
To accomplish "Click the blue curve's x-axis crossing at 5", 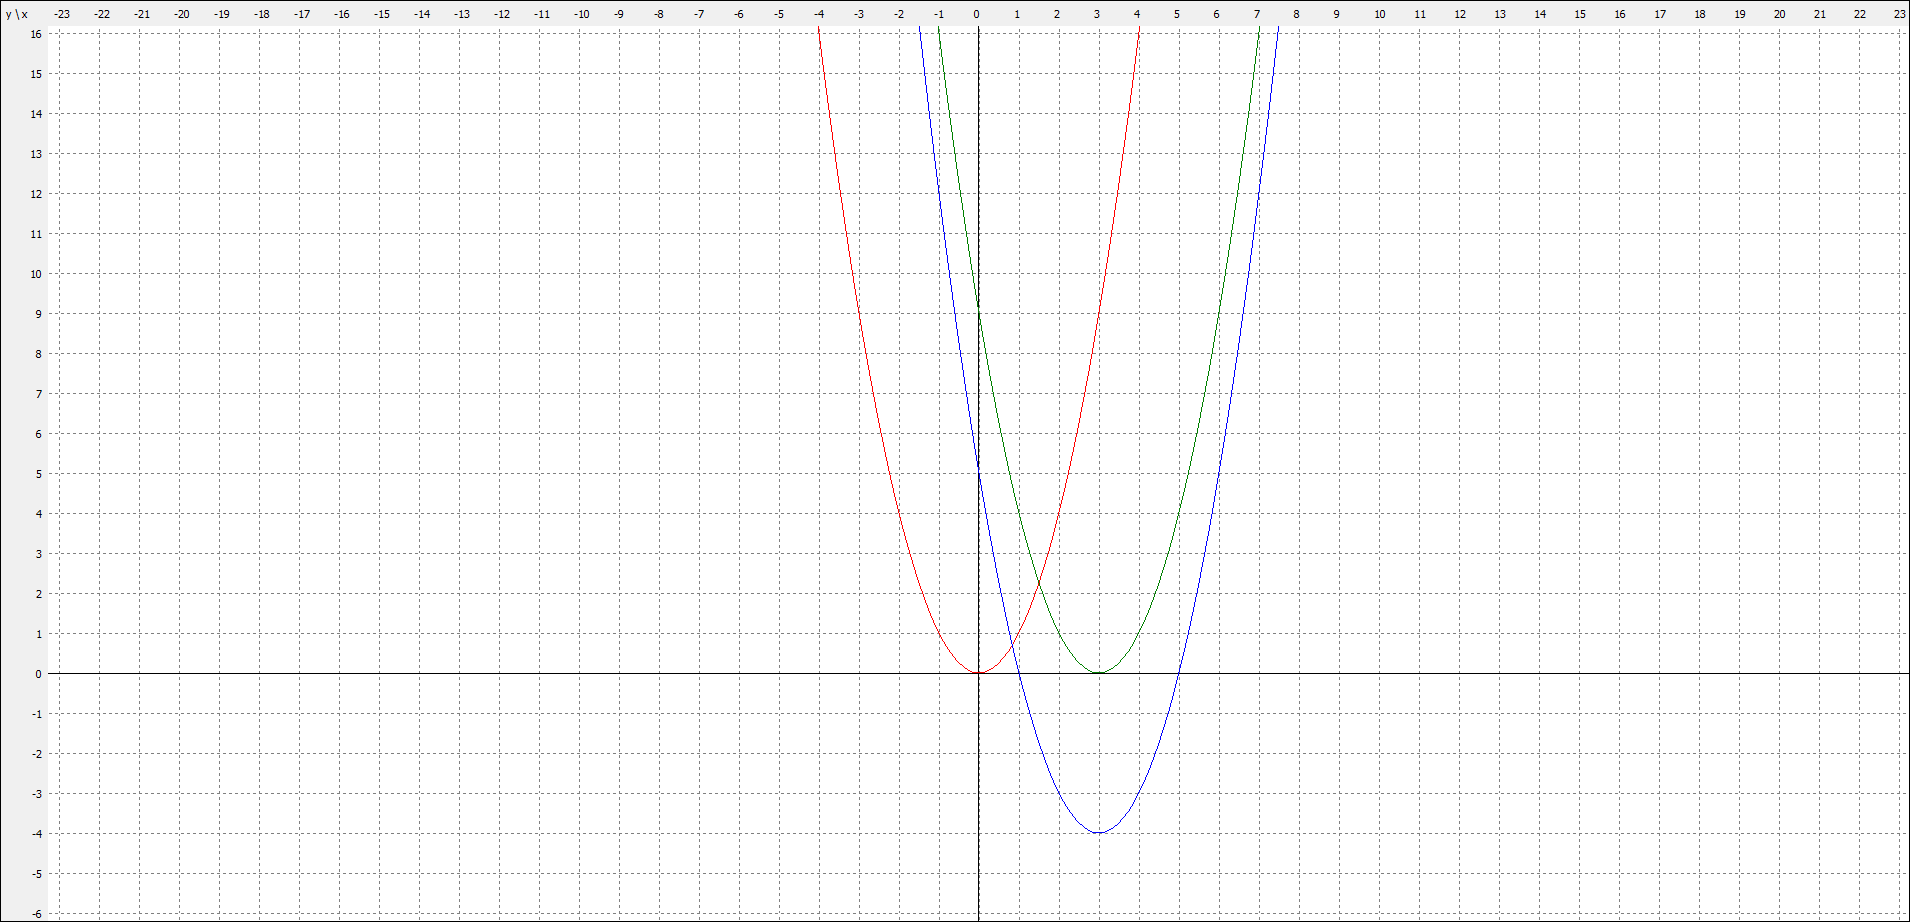I will 1178,673.
